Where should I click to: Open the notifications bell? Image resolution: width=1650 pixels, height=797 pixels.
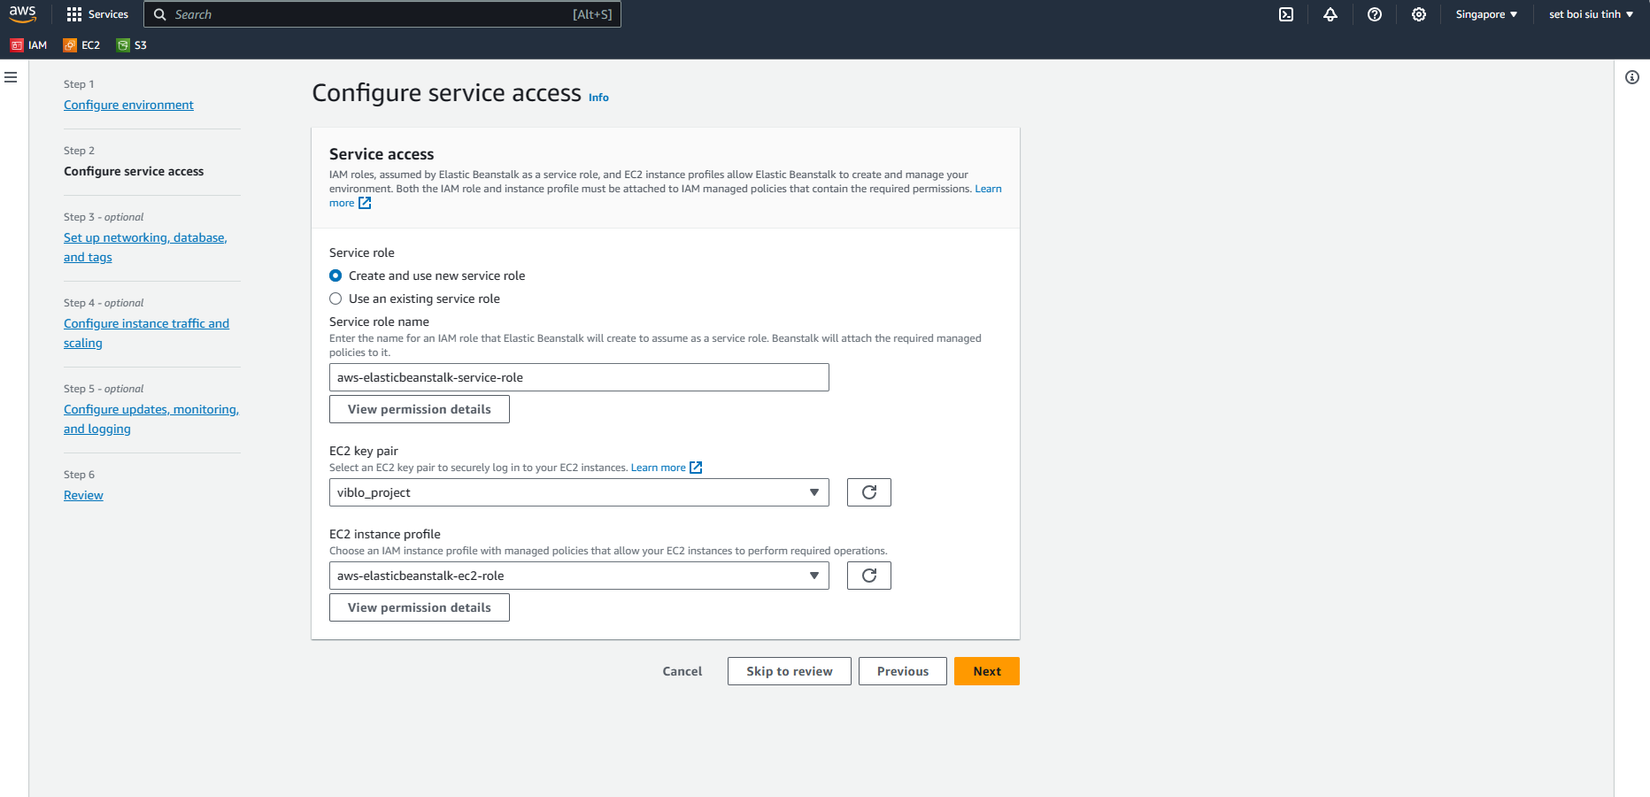pos(1330,14)
